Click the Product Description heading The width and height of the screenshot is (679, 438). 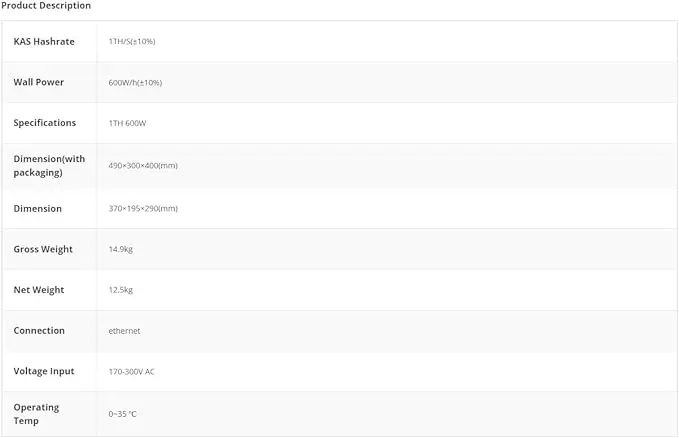coord(46,6)
